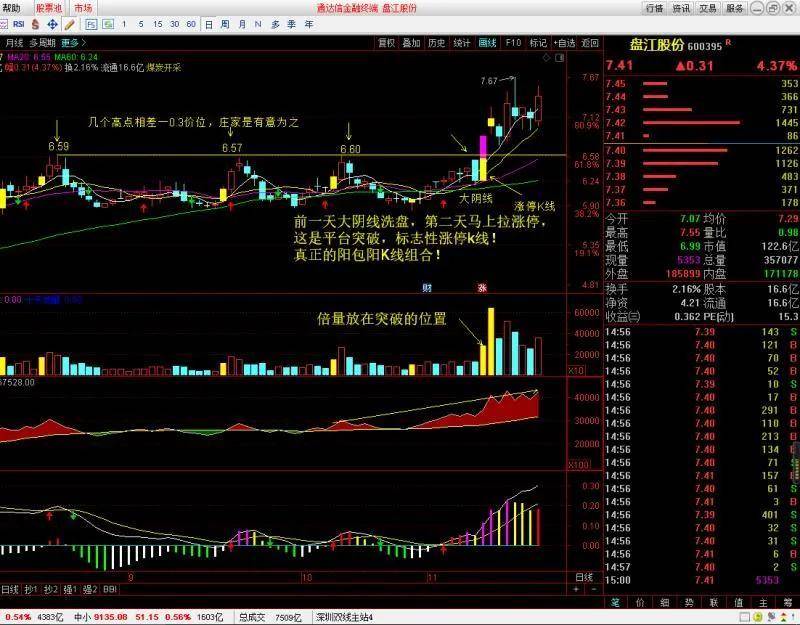Image resolution: width=800 pixels, height=625 pixels.
Task: Switch to the 联 linked tab
Action: (x=714, y=603)
